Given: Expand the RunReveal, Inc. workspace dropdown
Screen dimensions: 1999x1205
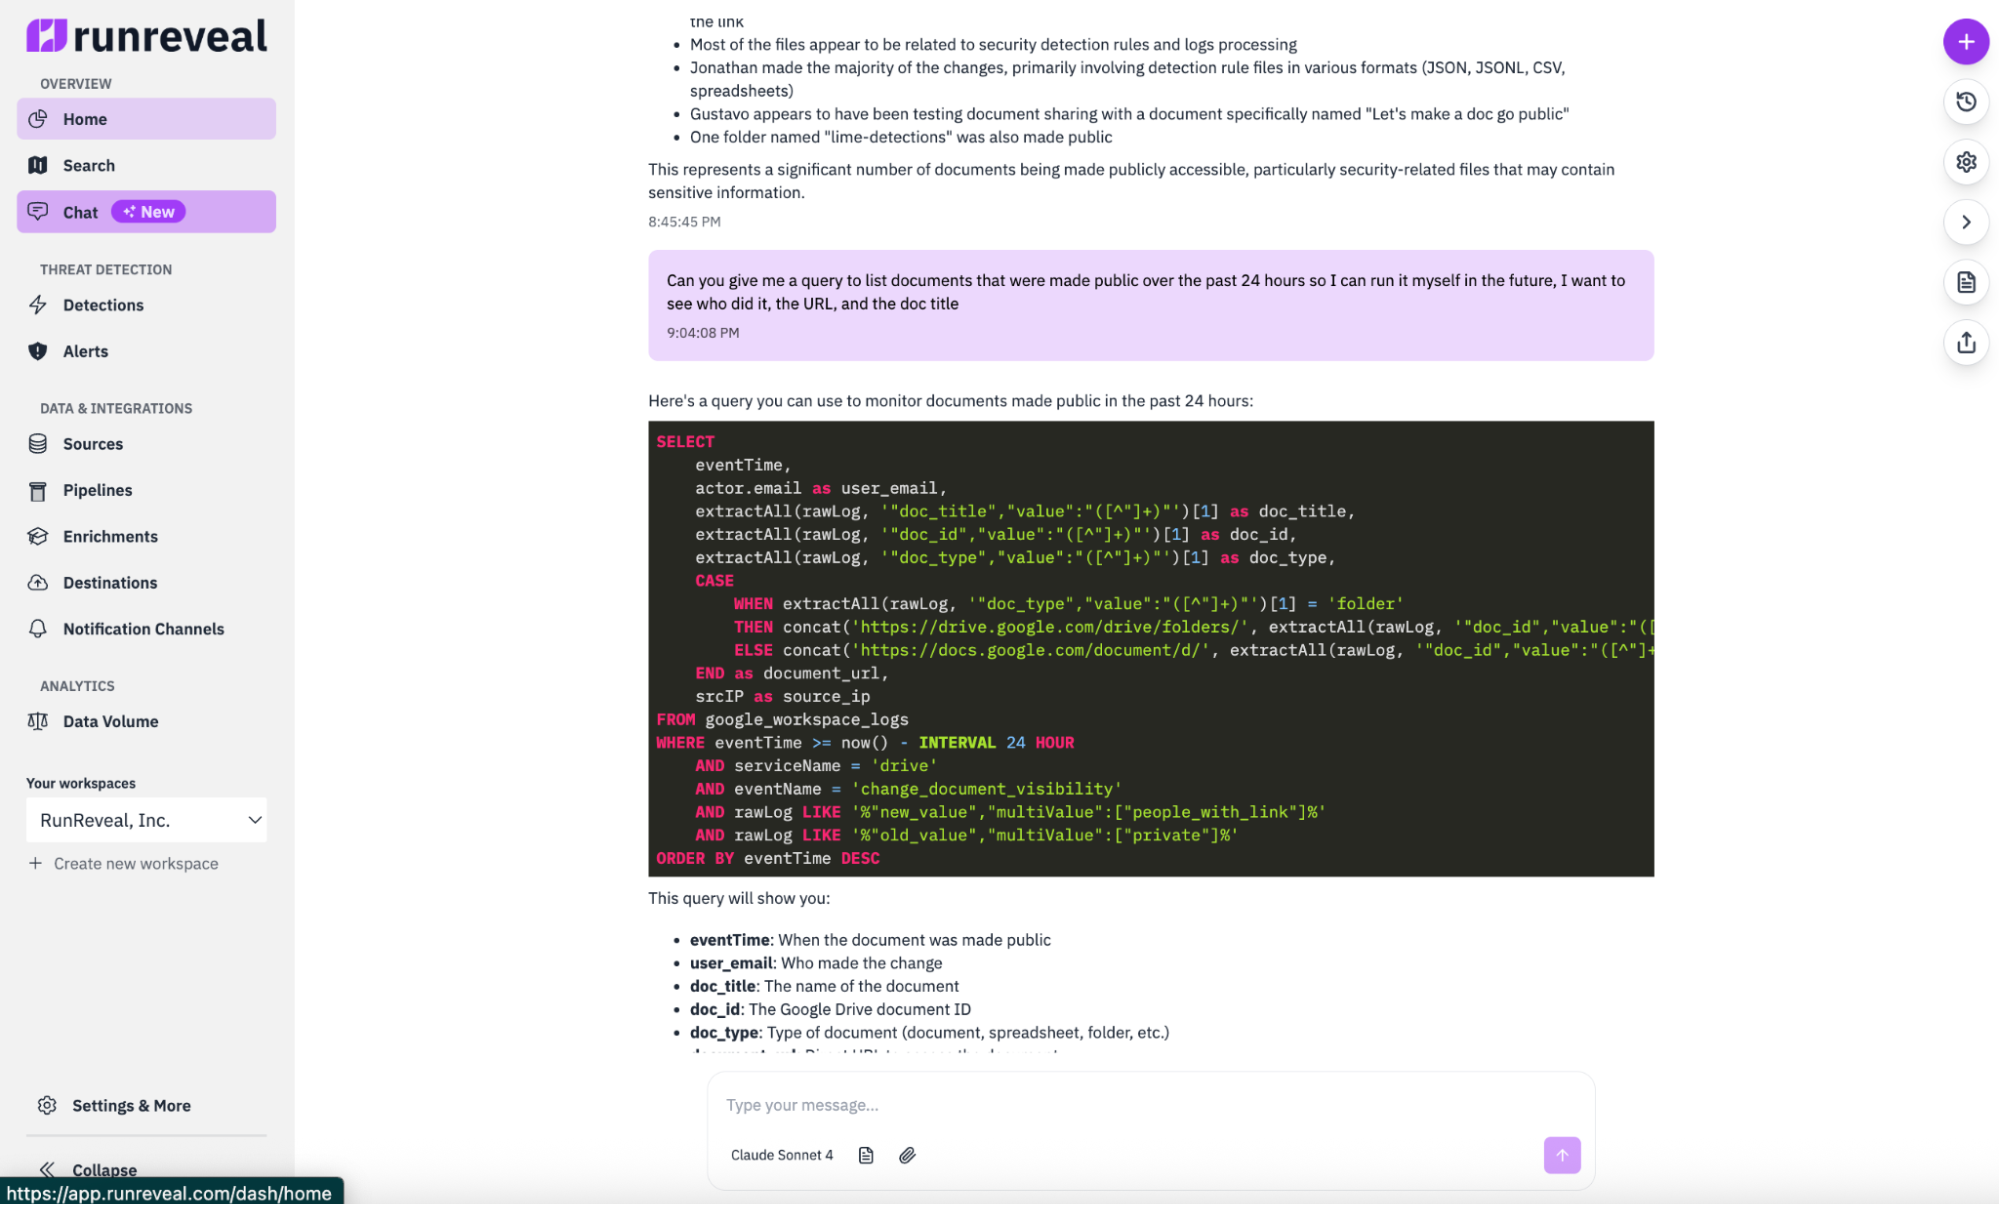Looking at the screenshot, I should click(146, 820).
